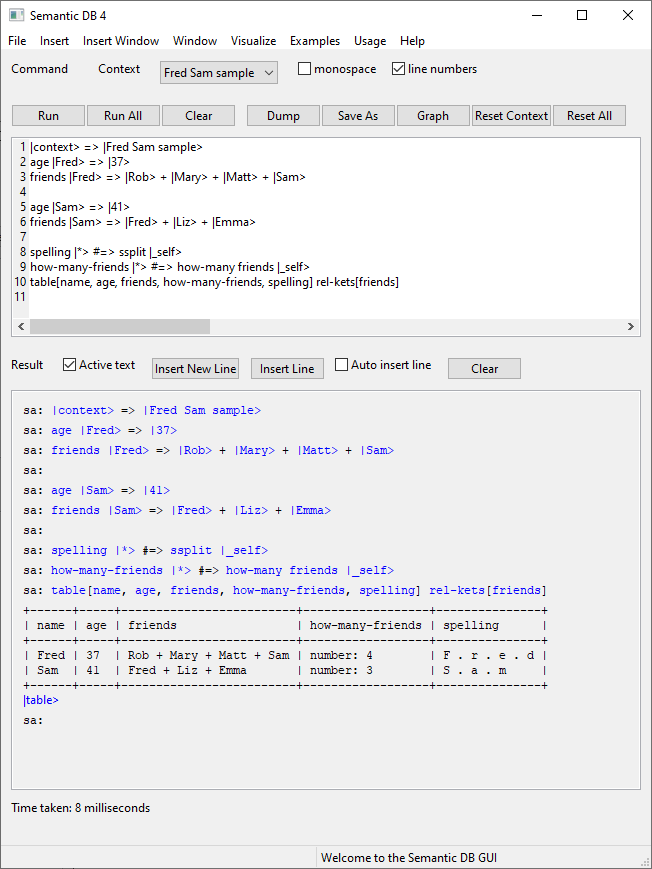Viewport: 652px width, 869px height.
Task: Open the Insert menu
Action: [54, 41]
